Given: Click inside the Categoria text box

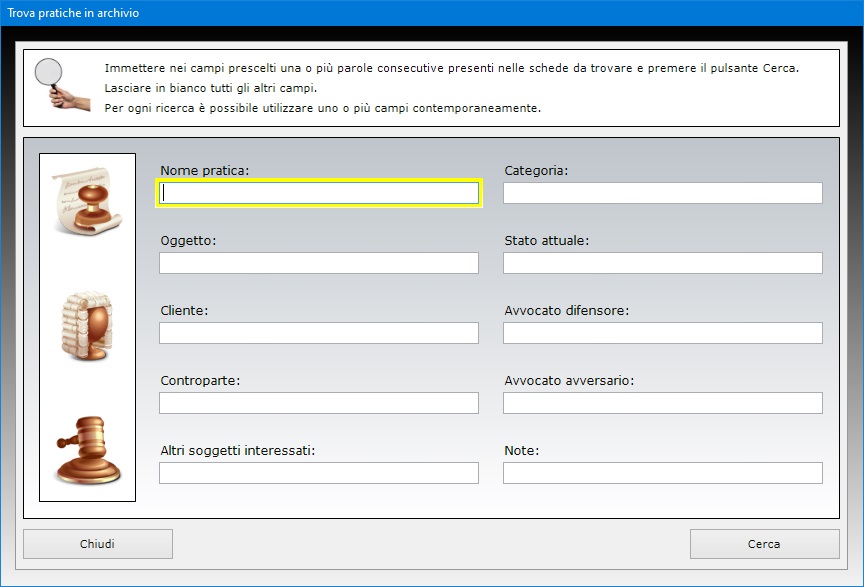Looking at the screenshot, I should pos(662,193).
